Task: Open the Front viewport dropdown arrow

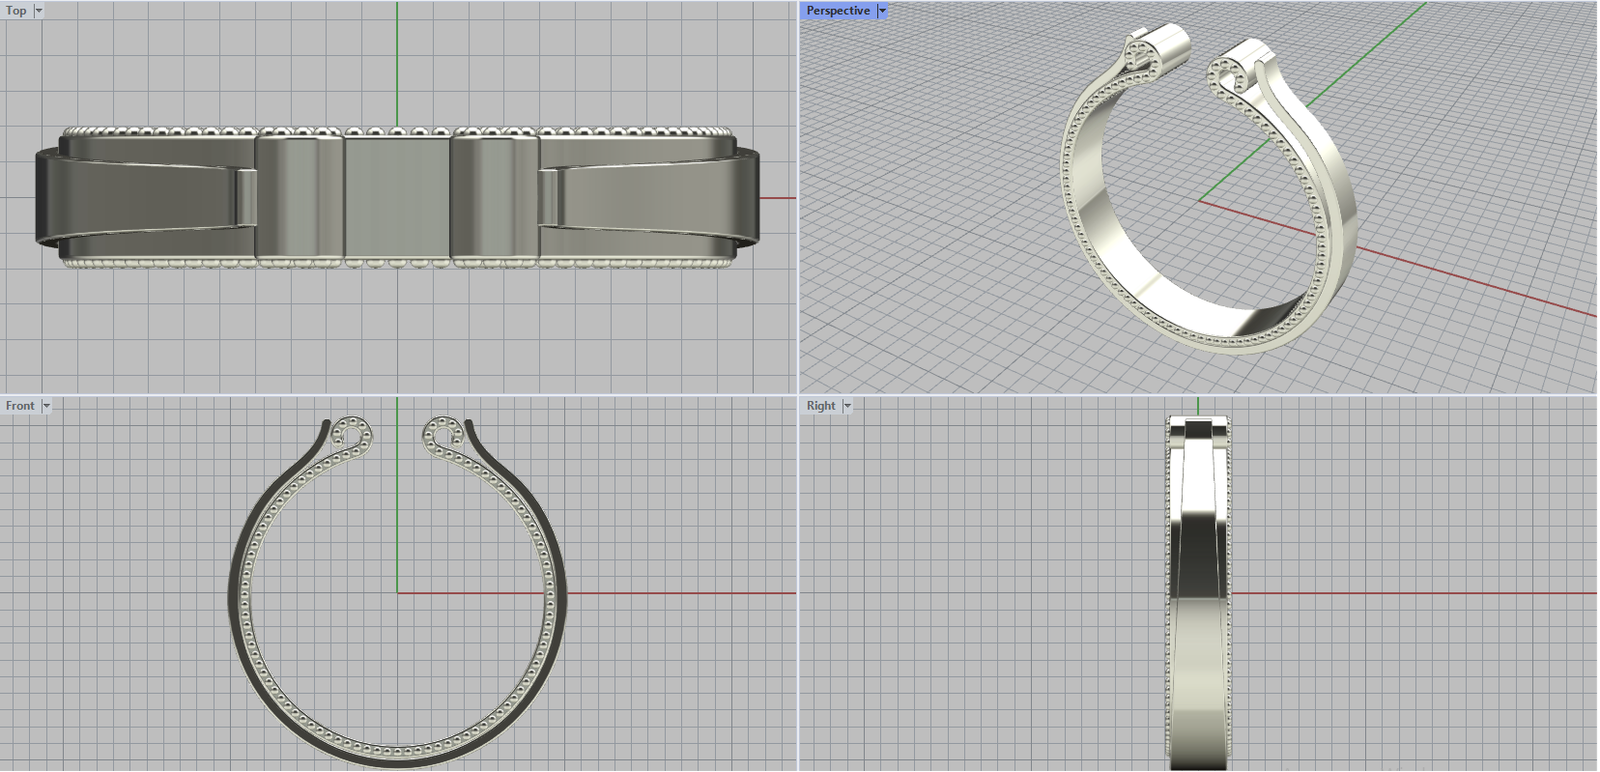Action: click(x=46, y=406)
